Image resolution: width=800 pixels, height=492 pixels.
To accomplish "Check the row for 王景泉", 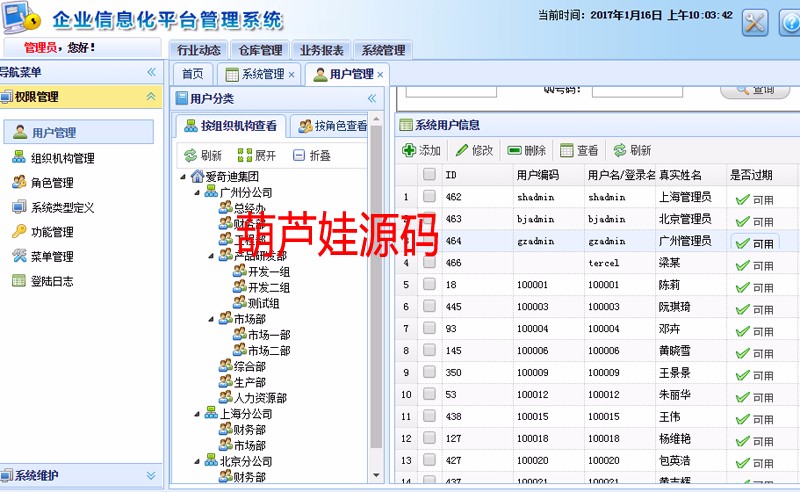I will tap(429, 372).
